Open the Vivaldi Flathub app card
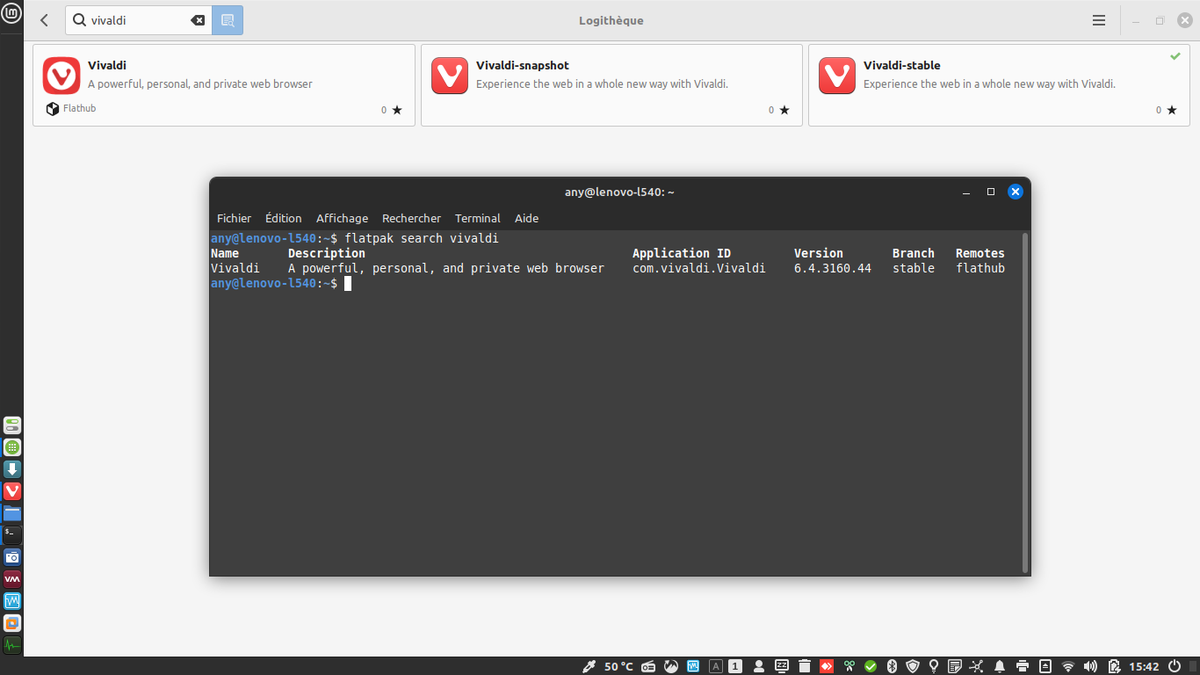 [x=223, y=85]
